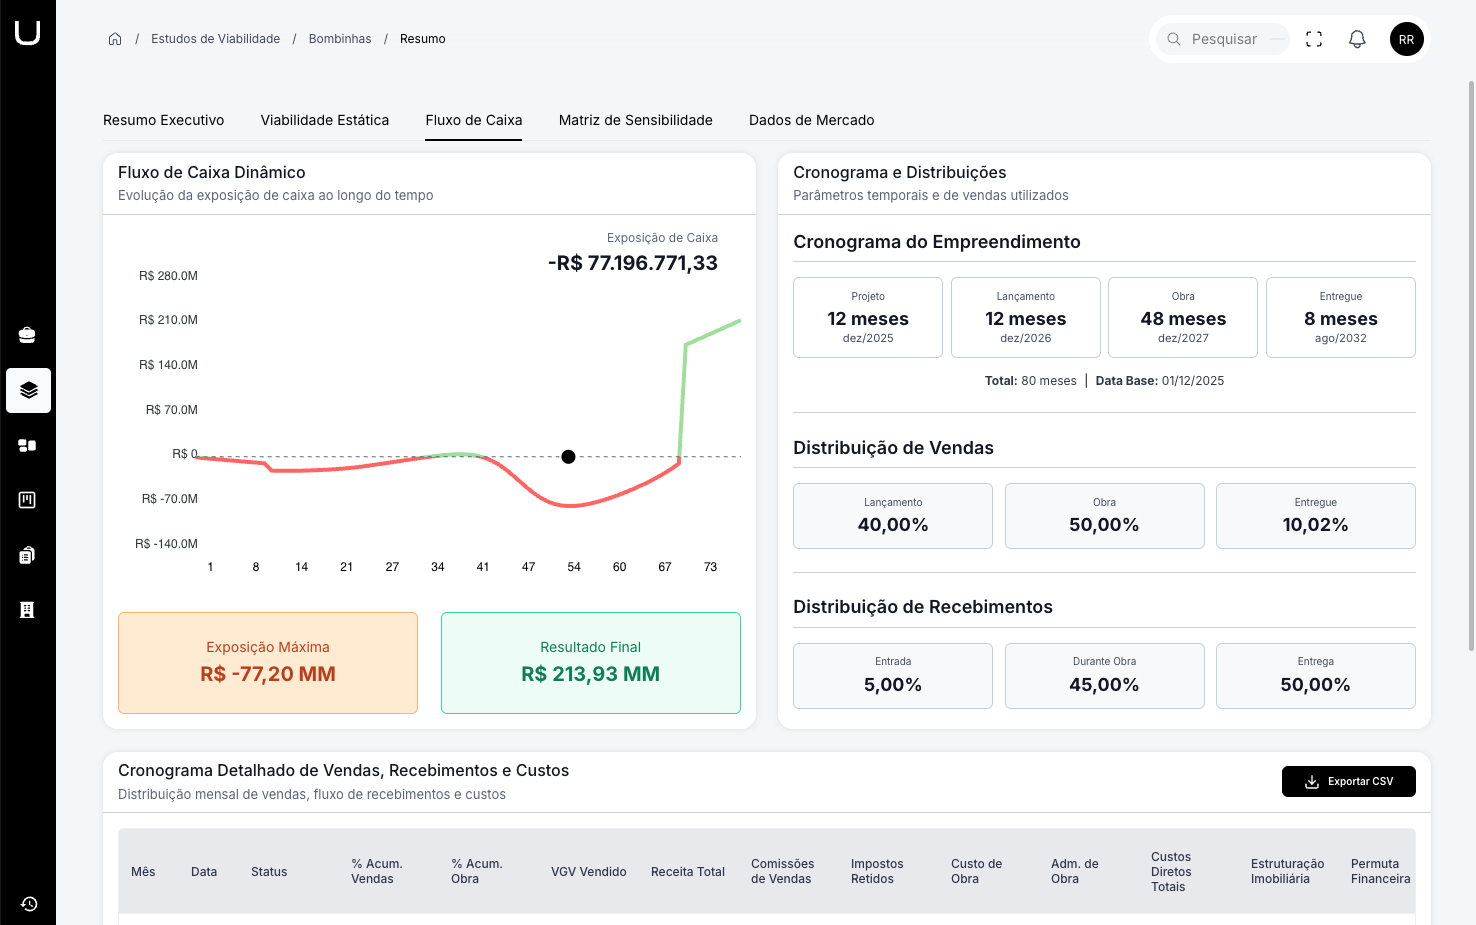Open the documents clipboard icon in sidebar

tap(28, 554)
